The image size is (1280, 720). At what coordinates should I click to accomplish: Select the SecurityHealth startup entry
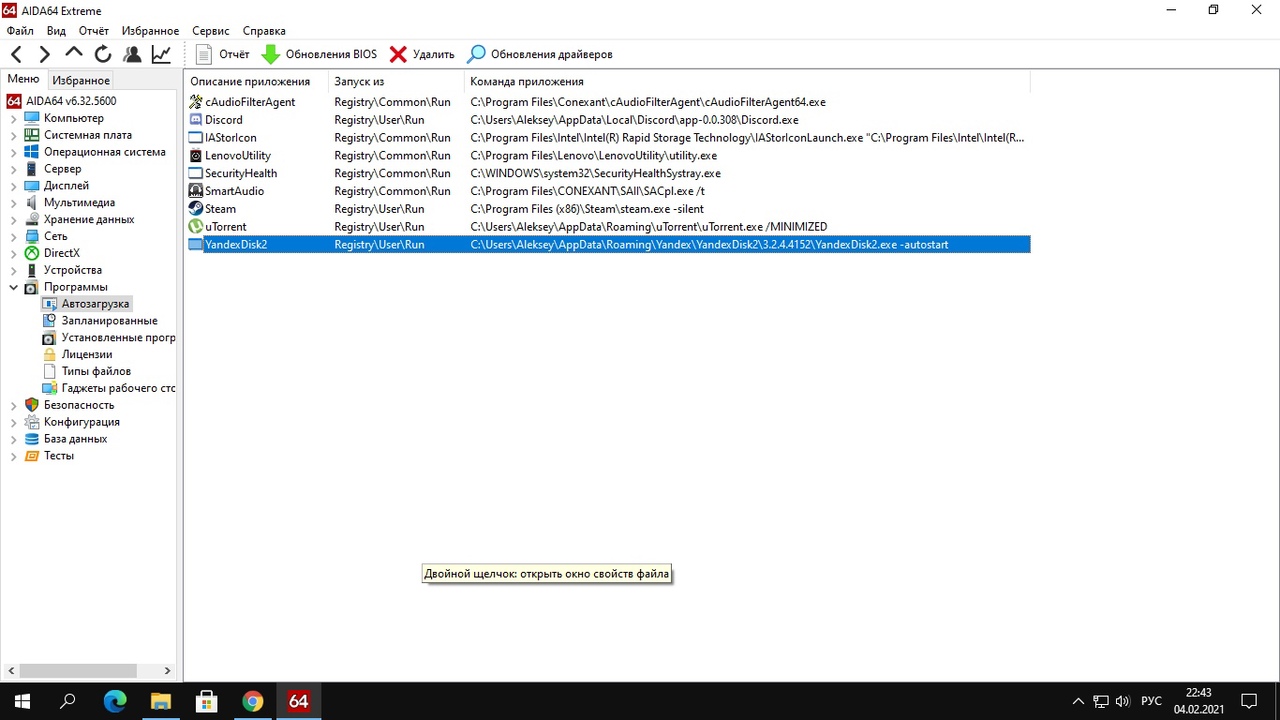click(608, 173)
